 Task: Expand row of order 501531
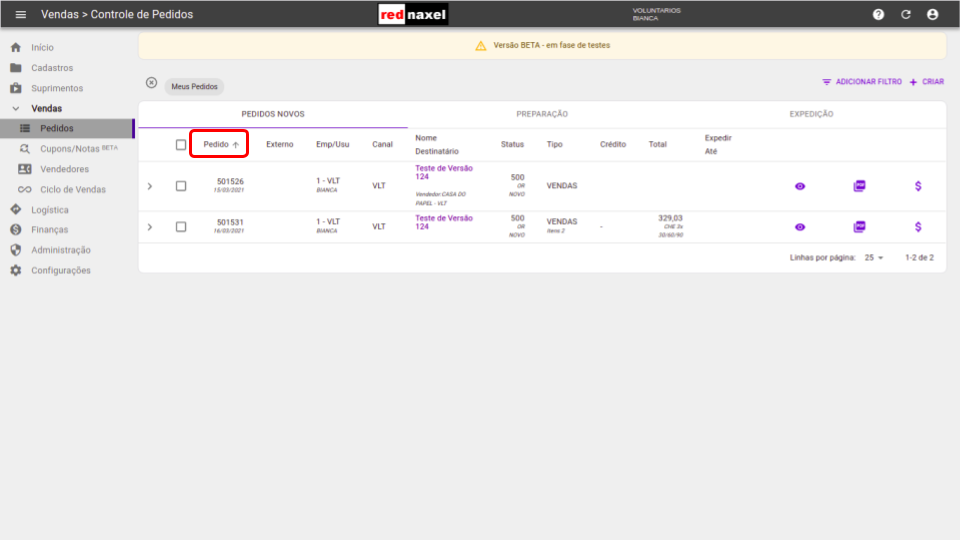pyautogui.click(x=149, y=227)
